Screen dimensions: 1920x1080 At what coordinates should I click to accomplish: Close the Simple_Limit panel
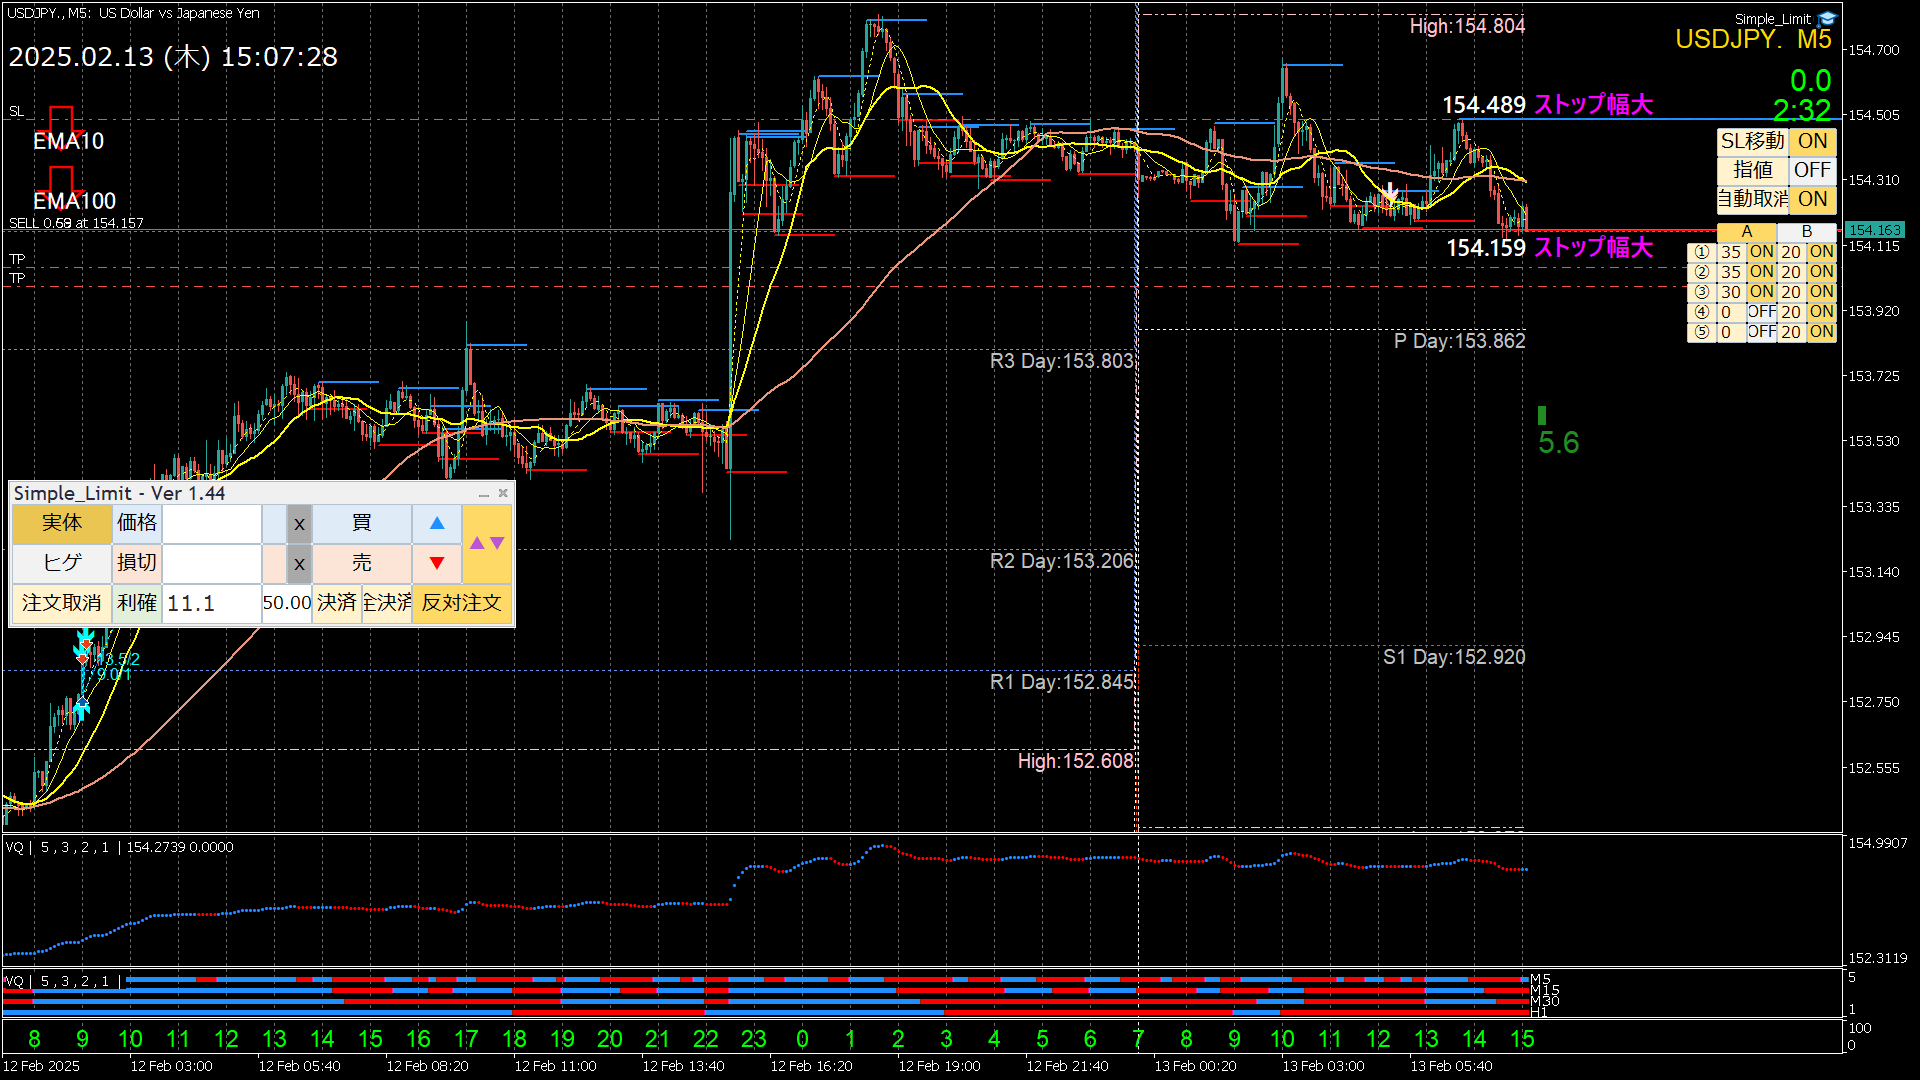(x=503, y=493)
